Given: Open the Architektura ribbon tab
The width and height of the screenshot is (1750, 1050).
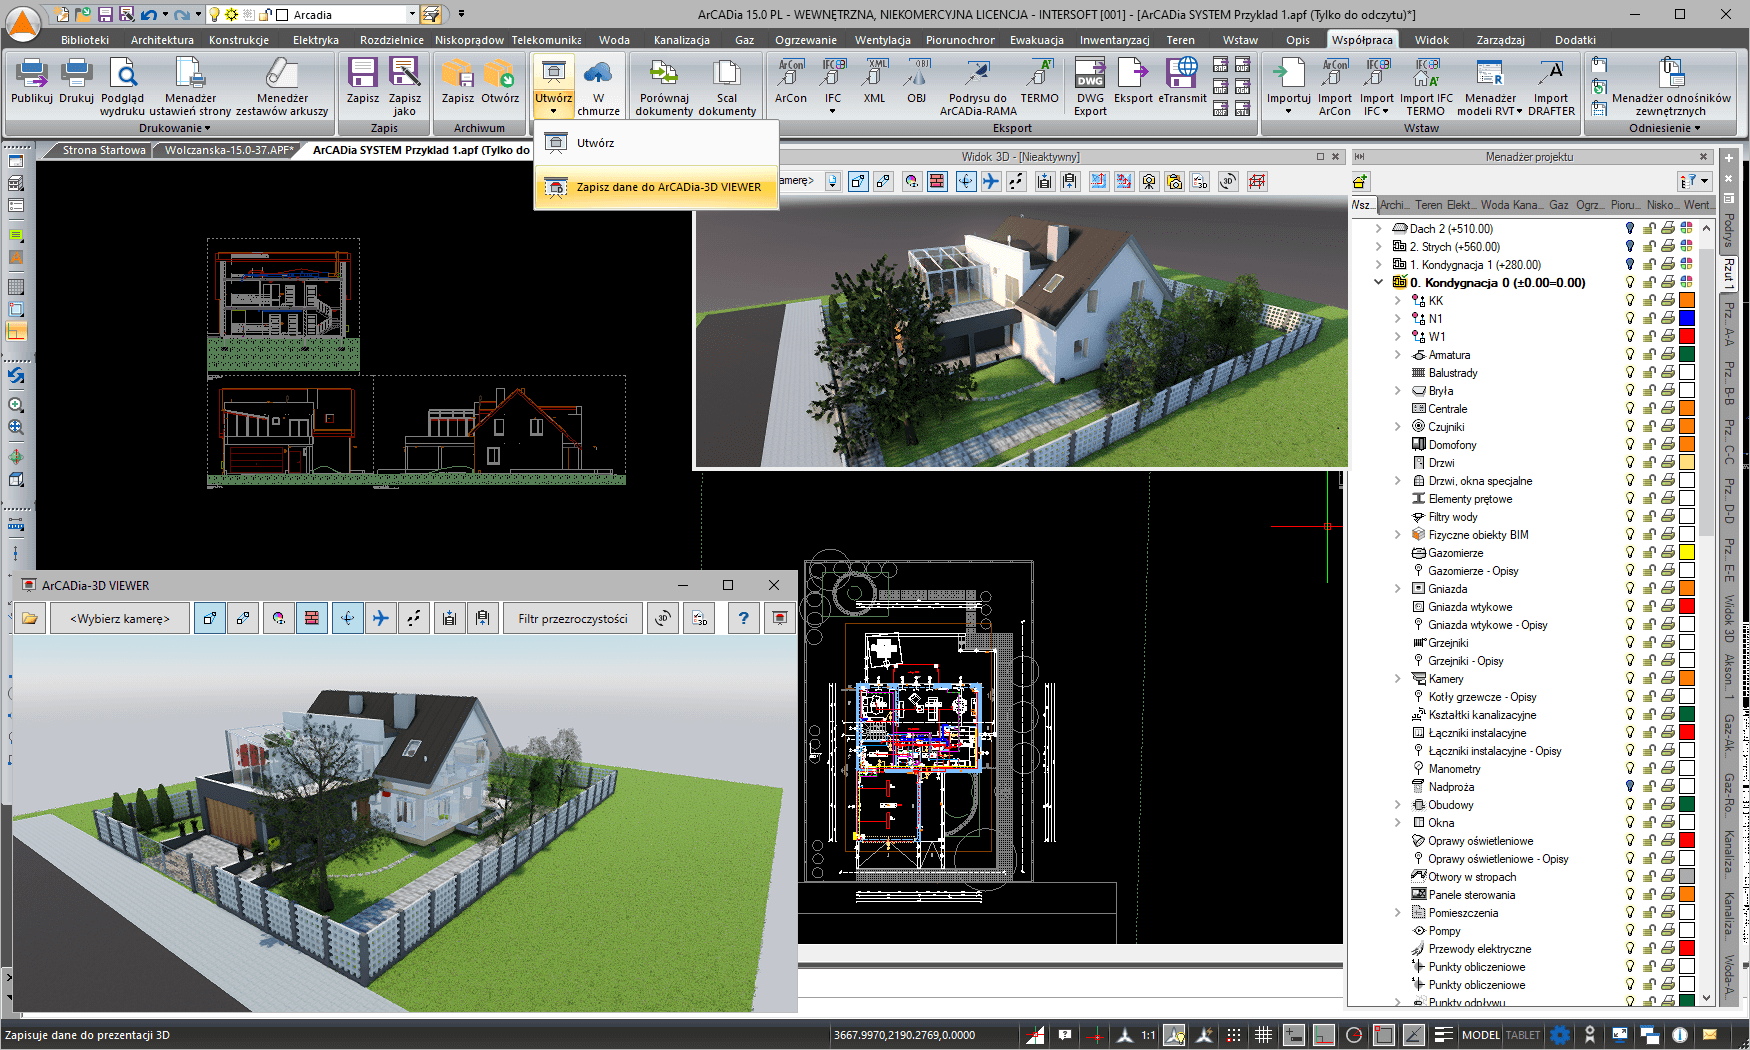Looking at the screenshot, I should [162, 40].
